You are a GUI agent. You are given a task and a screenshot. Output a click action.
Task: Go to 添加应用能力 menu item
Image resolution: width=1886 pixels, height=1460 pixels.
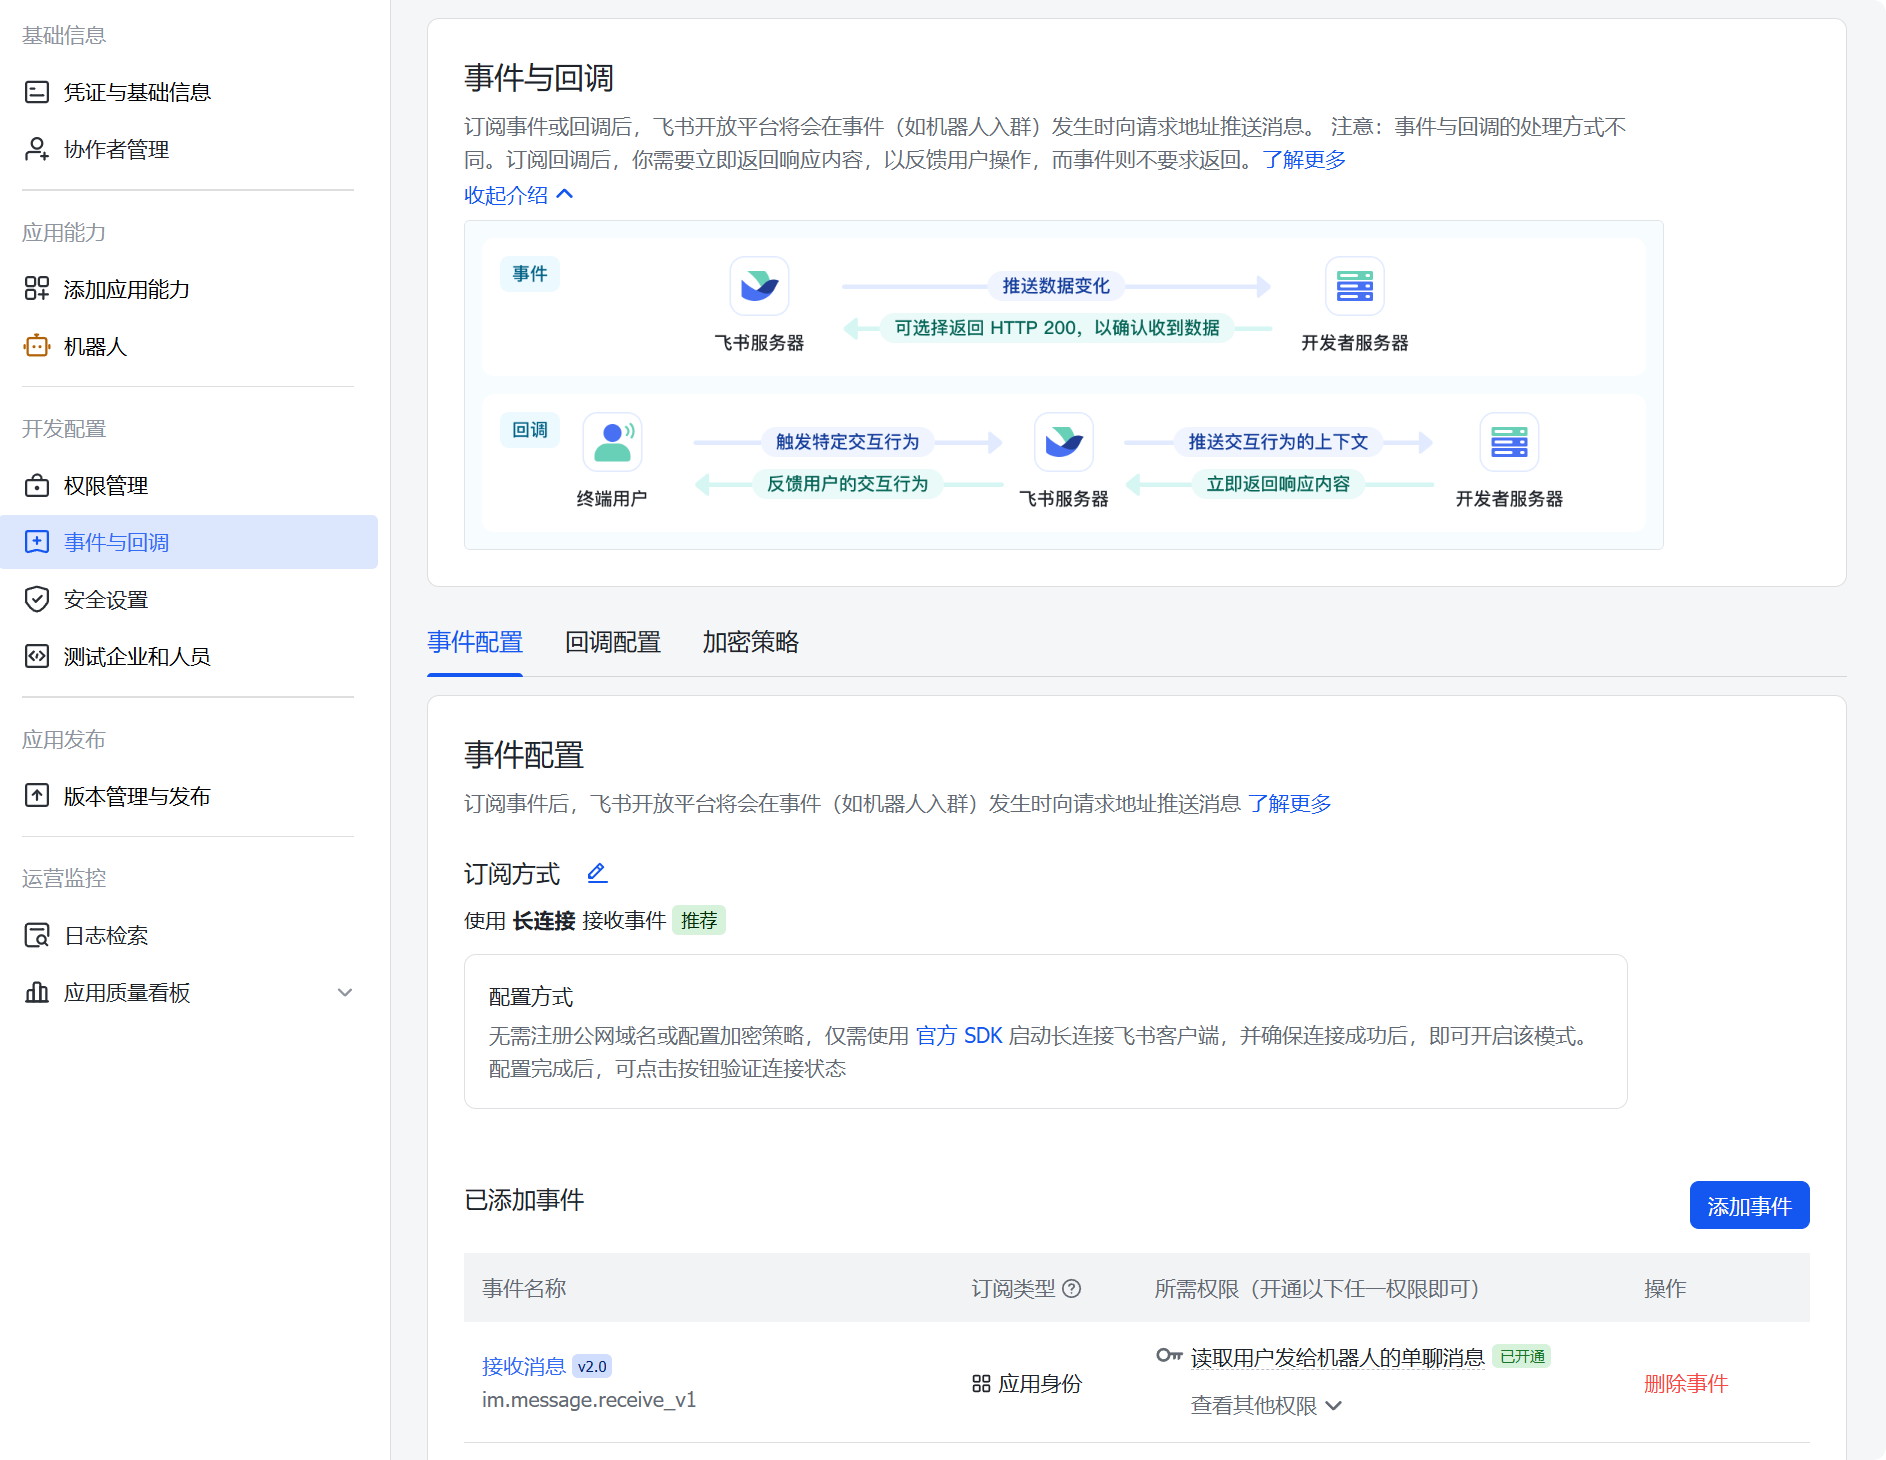[189, 289]
